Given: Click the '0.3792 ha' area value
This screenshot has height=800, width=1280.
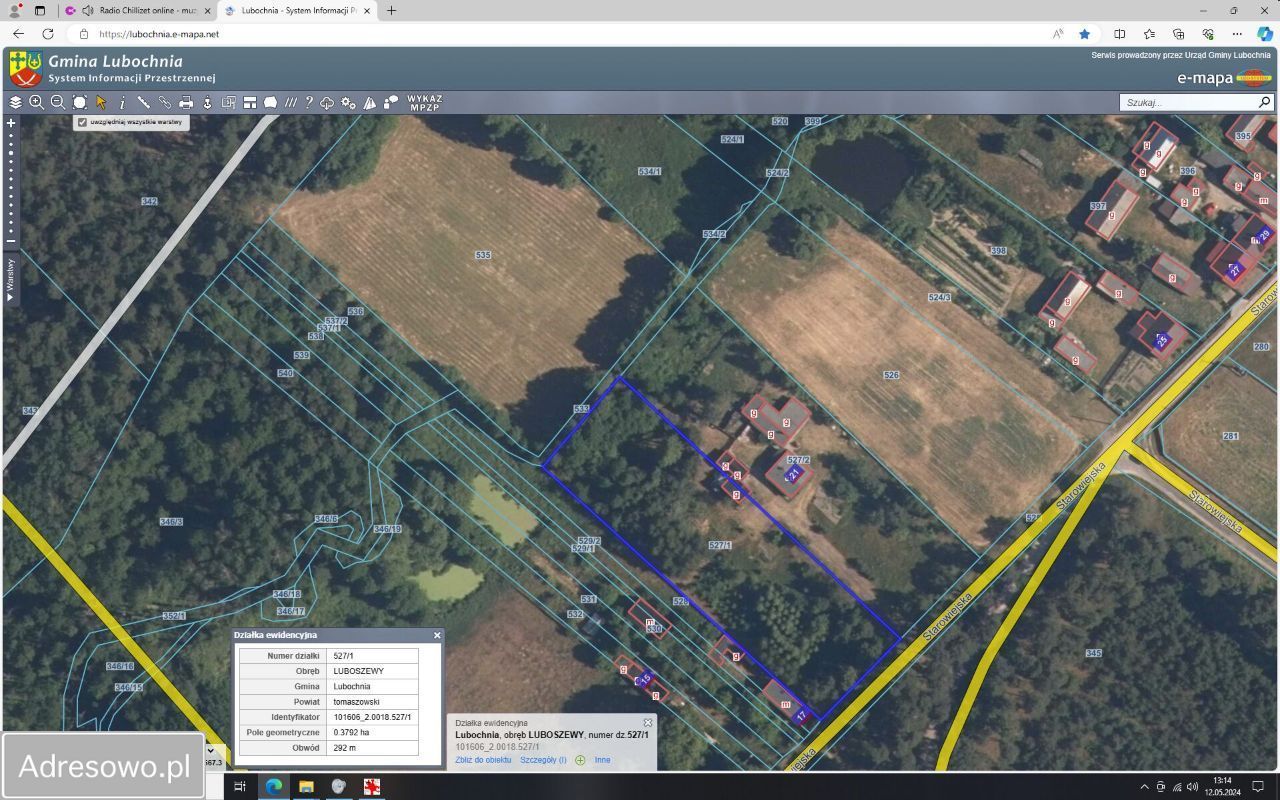Looking at the screenshot, I should coord(372,732).
